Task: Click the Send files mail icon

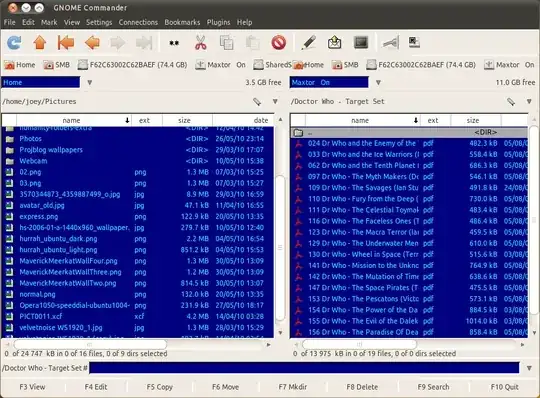Action: (x=334, y=43)
